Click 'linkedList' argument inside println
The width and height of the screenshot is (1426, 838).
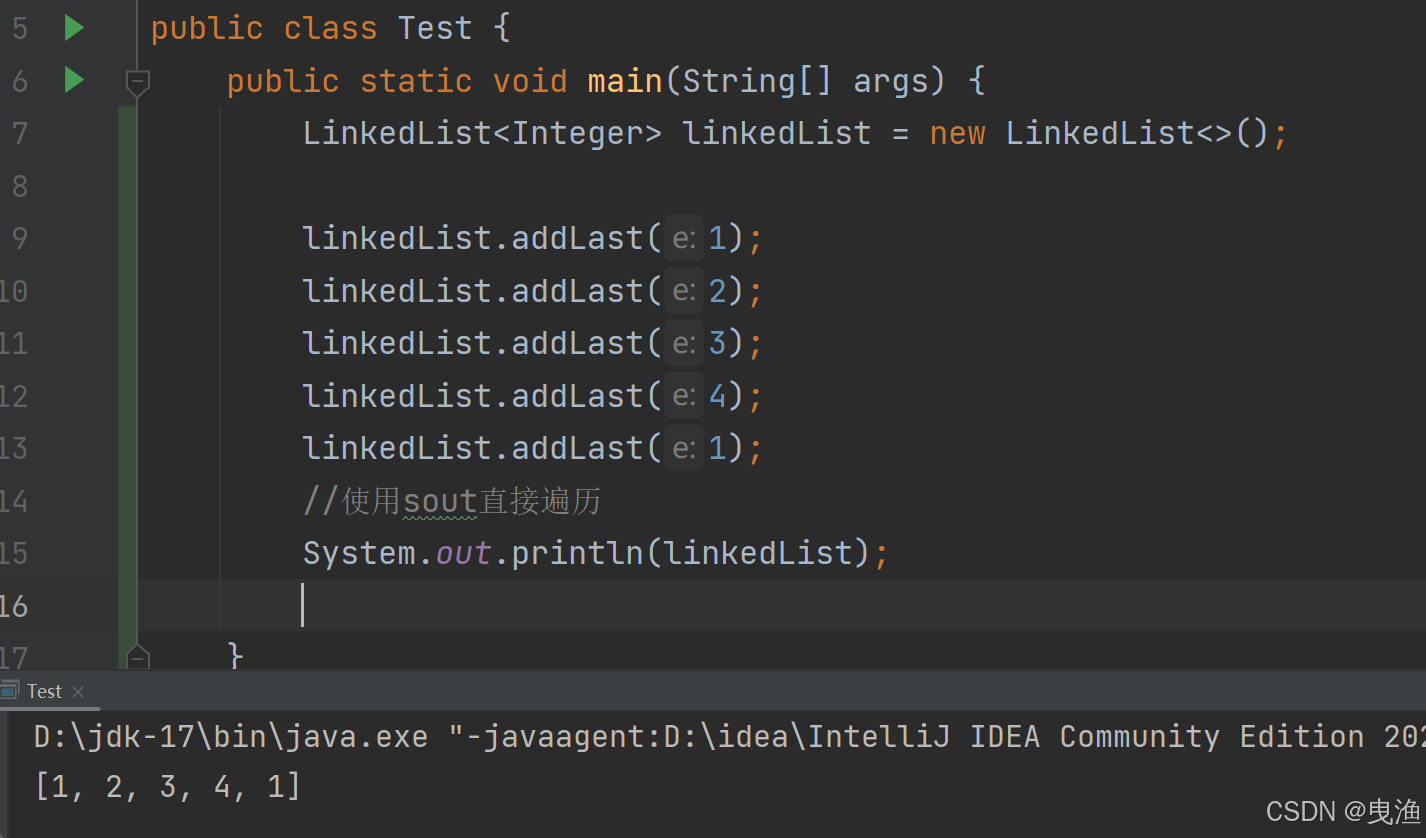pos(759,553)
